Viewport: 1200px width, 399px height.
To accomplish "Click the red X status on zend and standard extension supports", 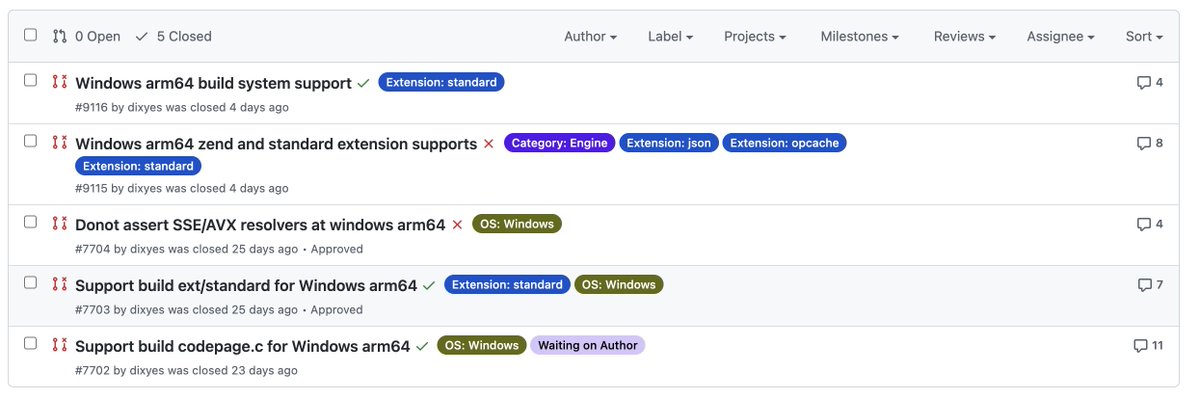I will coord(489,144).
